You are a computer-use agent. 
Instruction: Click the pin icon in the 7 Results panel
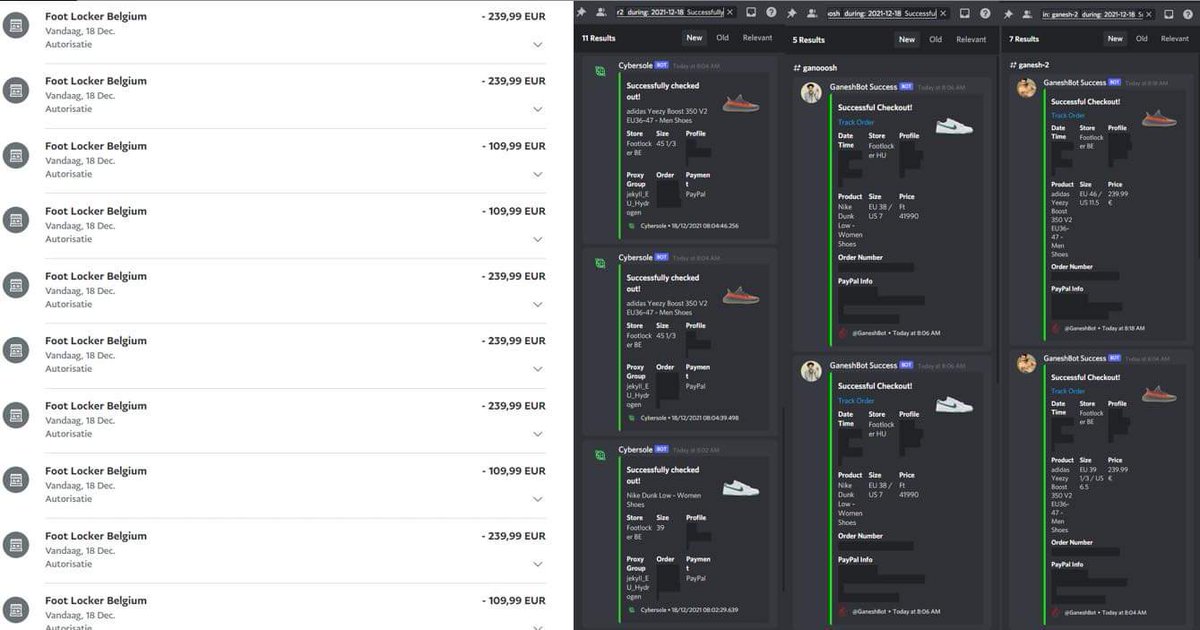pos(1008,13)
